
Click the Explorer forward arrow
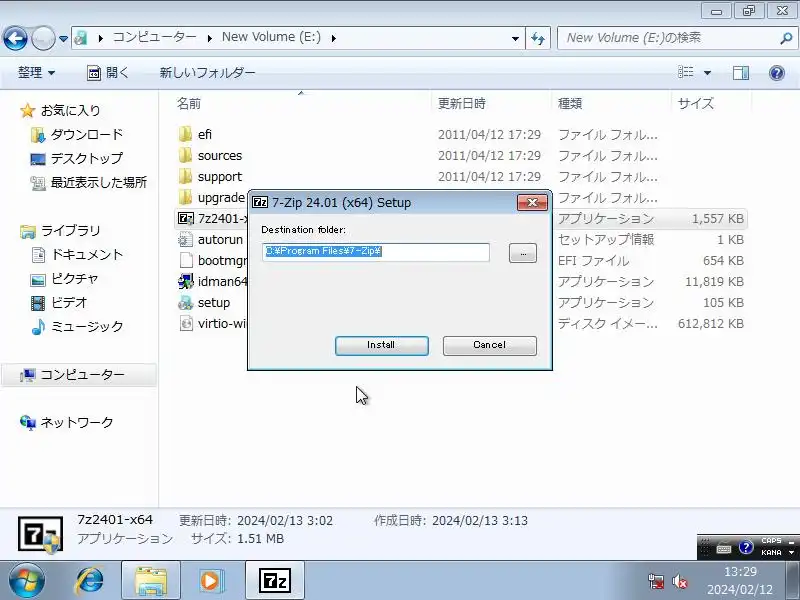coord(43,38)
